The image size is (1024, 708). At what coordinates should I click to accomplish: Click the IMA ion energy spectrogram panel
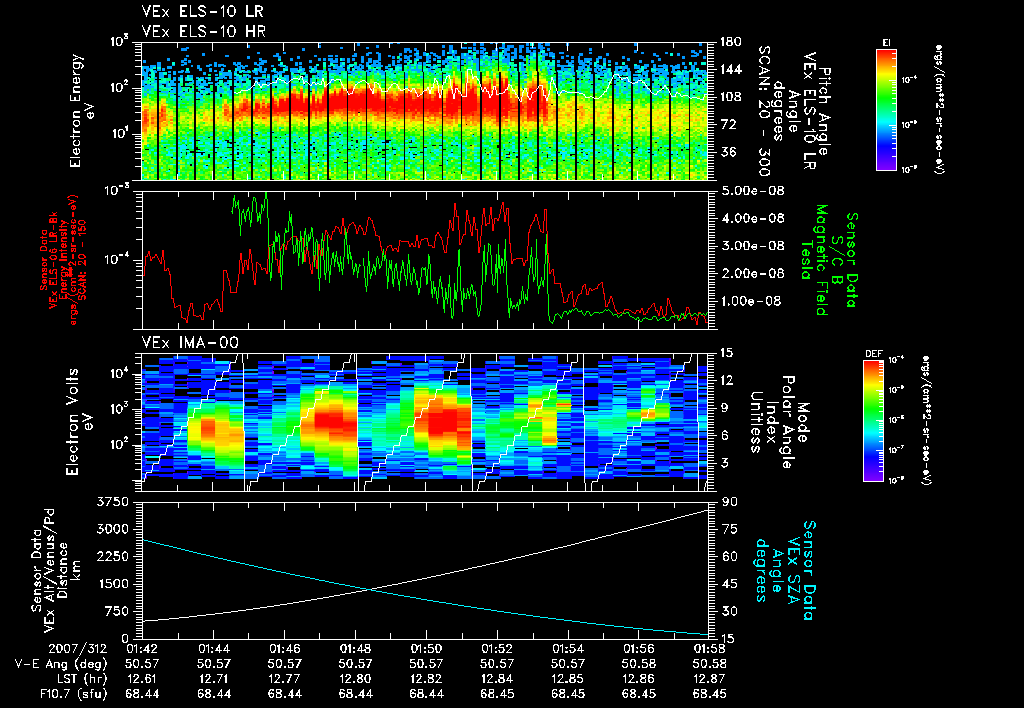425,423
